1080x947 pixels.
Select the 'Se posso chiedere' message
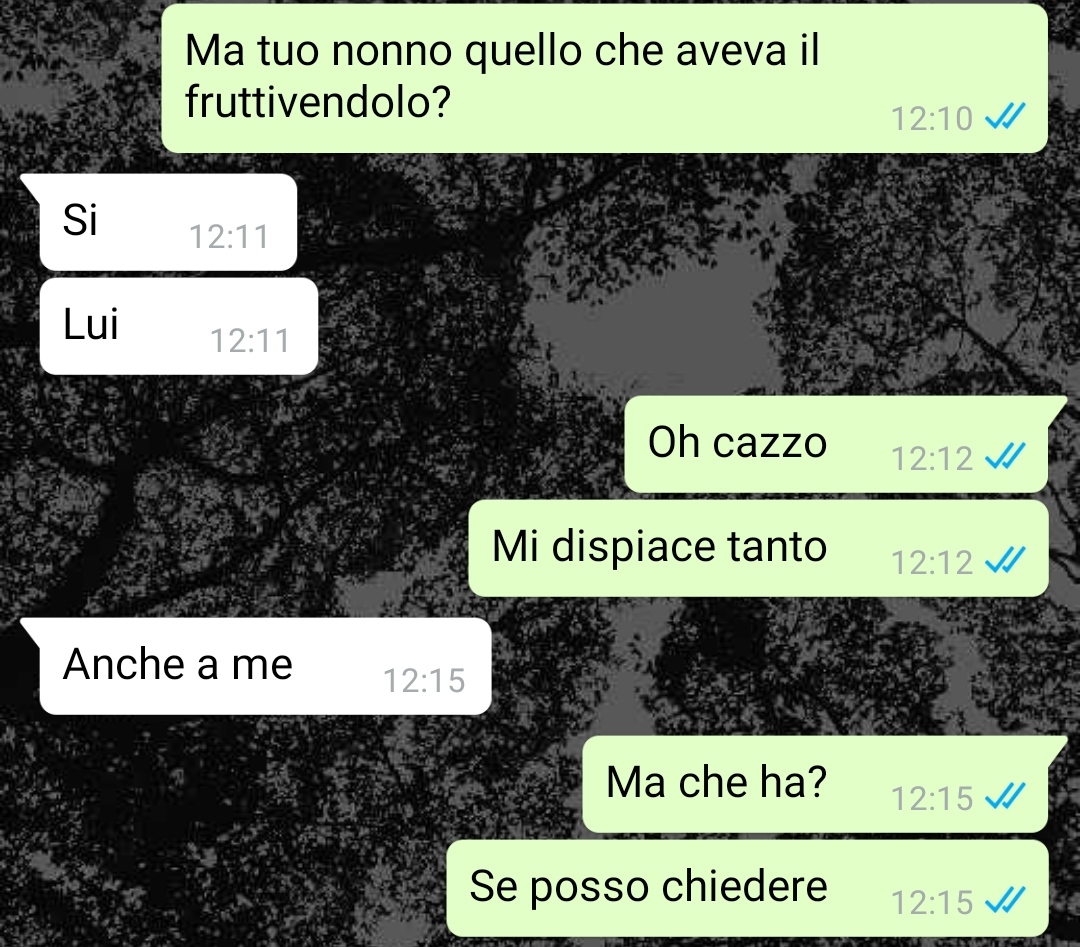click(x=747, y=888)
